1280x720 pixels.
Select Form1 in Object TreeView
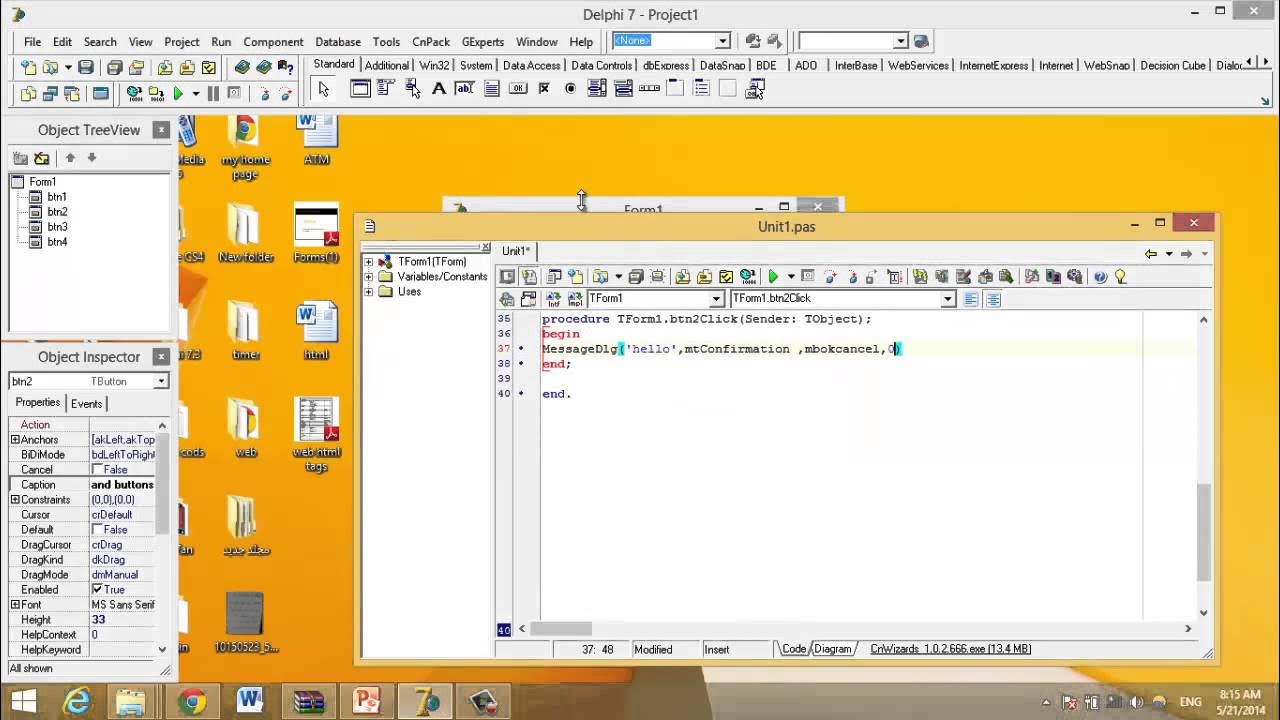(x=42, y=182)
